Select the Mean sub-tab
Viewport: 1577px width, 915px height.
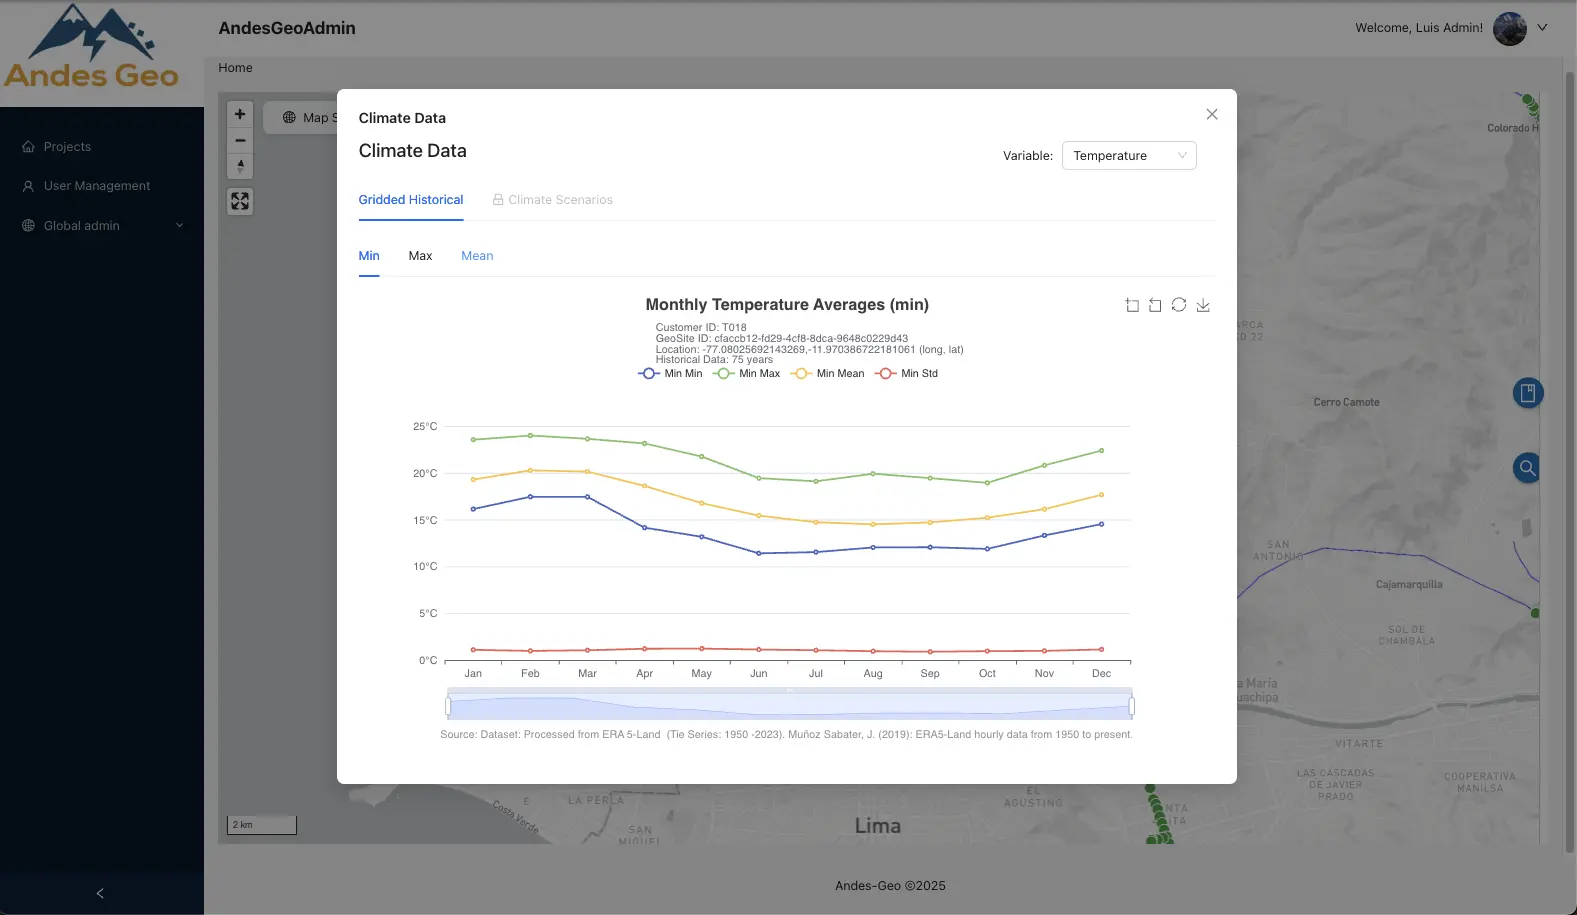pyautogui.click(x=477, y=256)
